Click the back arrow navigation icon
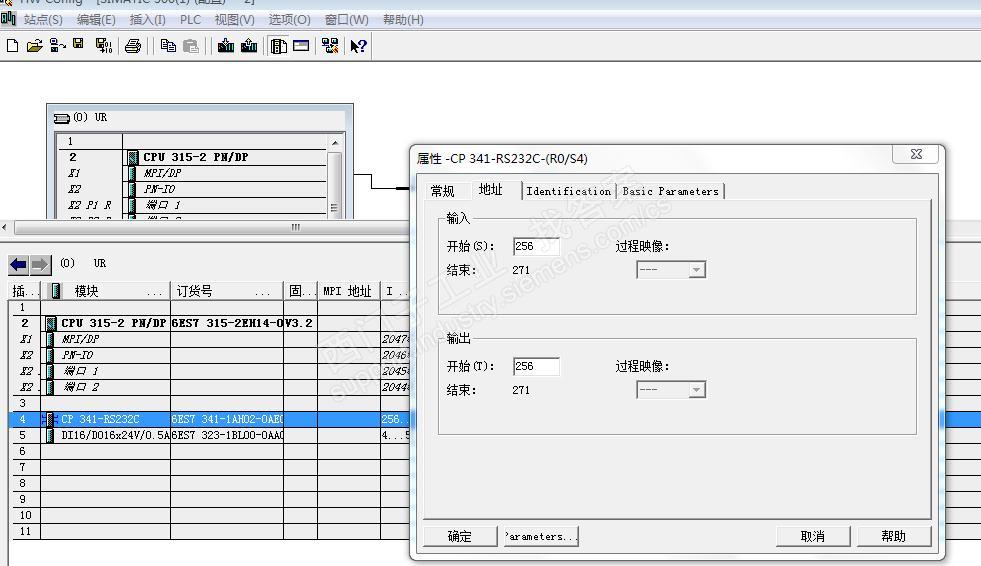The image size is (981, 566). [18, 265]
